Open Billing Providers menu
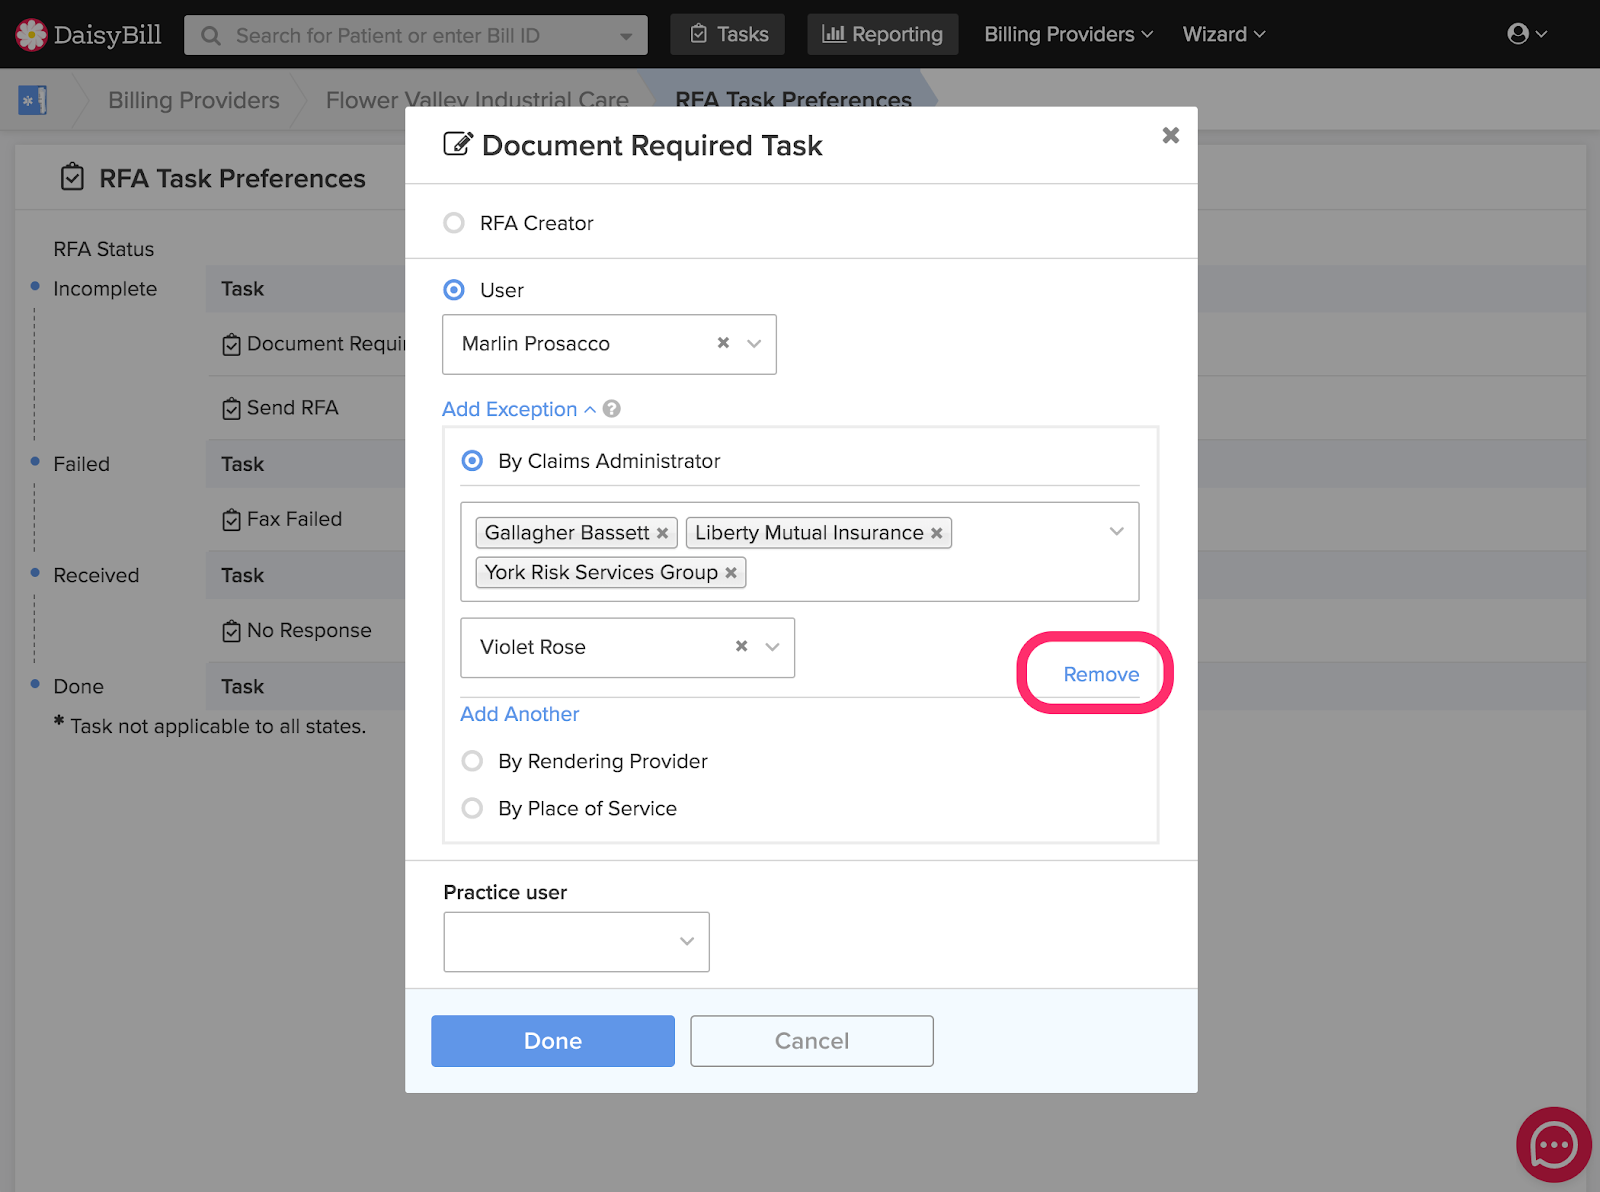The width and height of the screenshot is (1600, 1192). (x=1068, y=34)
